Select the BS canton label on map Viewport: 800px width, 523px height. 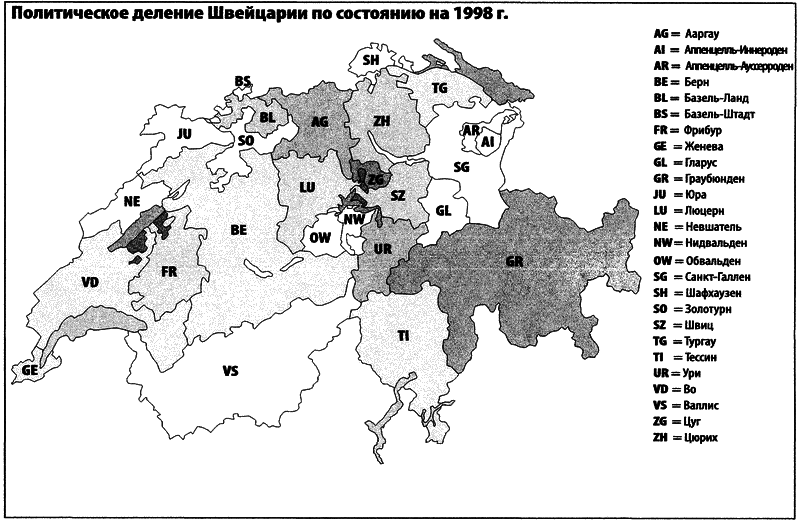point(243,81)
